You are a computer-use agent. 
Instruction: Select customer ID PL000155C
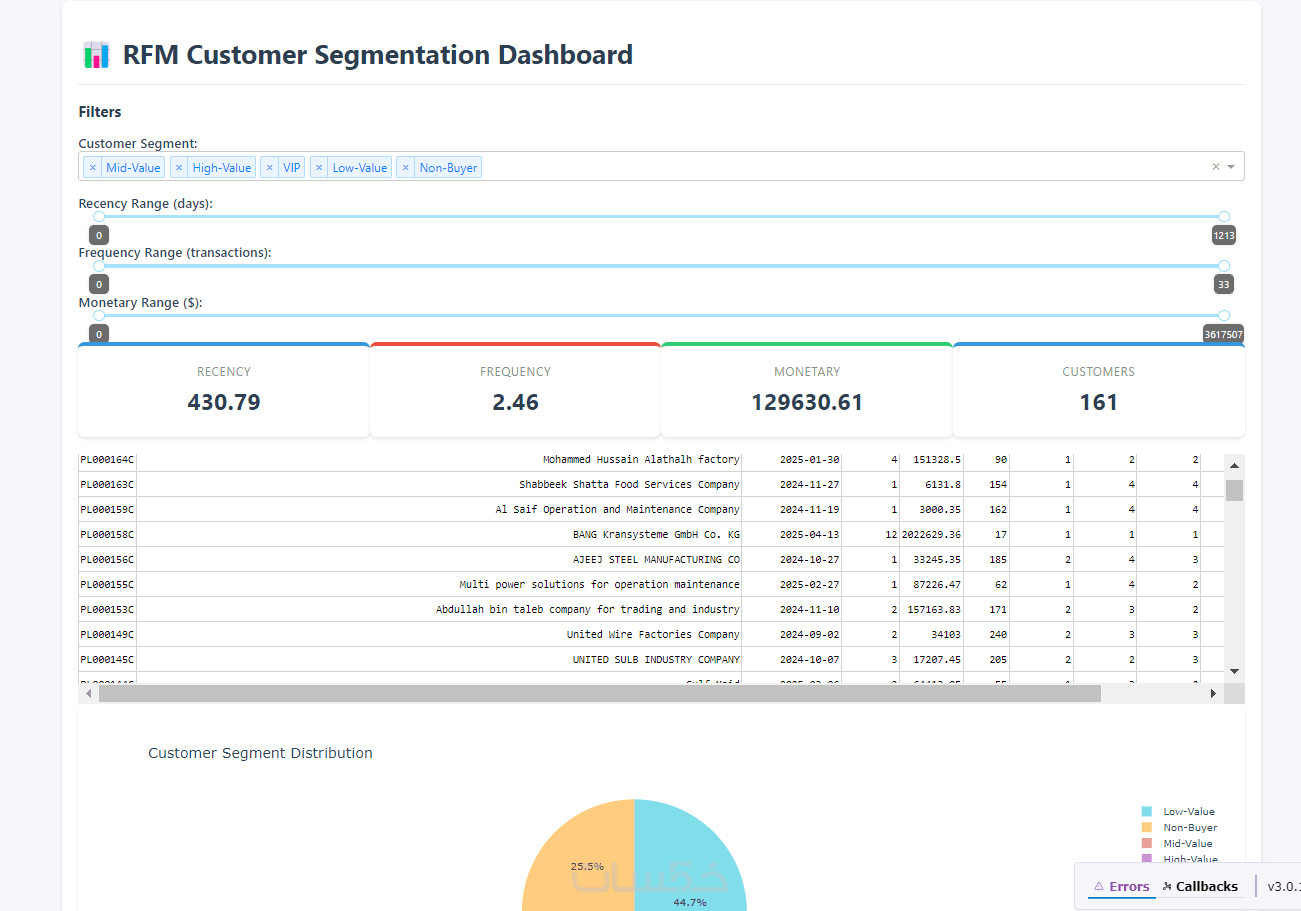pos(107,584)
